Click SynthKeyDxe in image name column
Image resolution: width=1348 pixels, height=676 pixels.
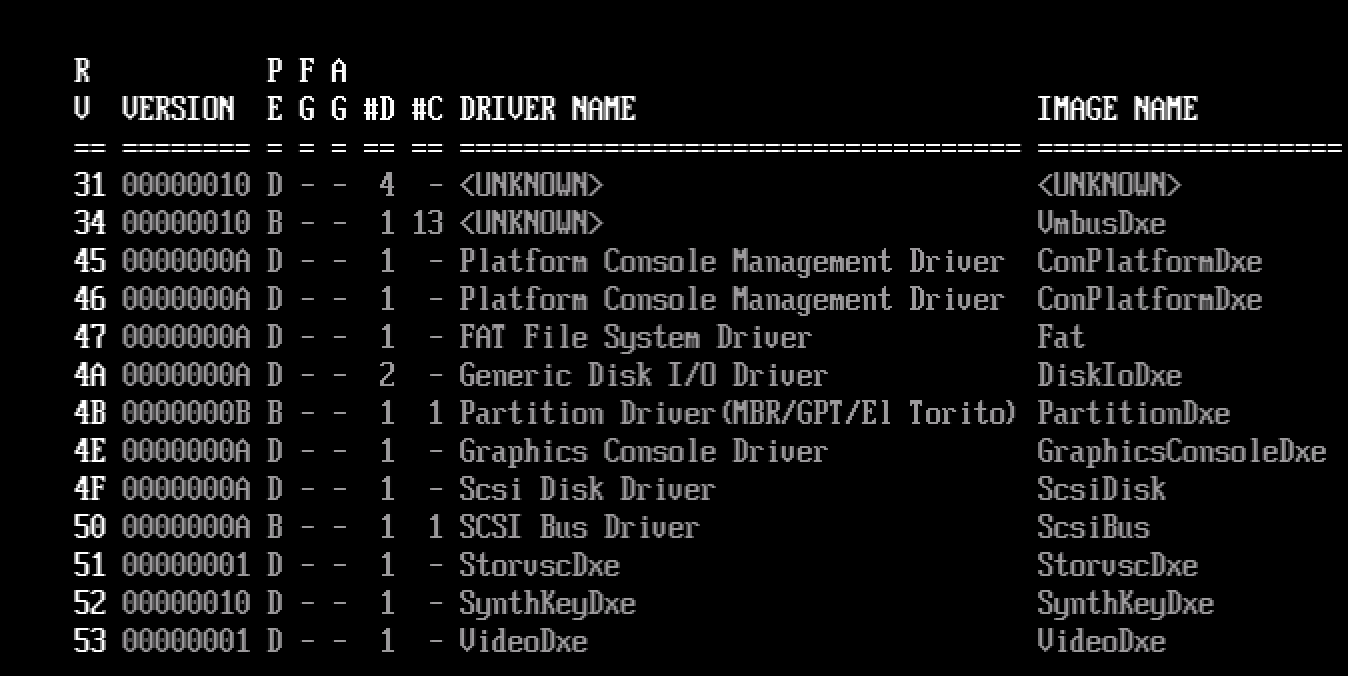click(1125, 603)
